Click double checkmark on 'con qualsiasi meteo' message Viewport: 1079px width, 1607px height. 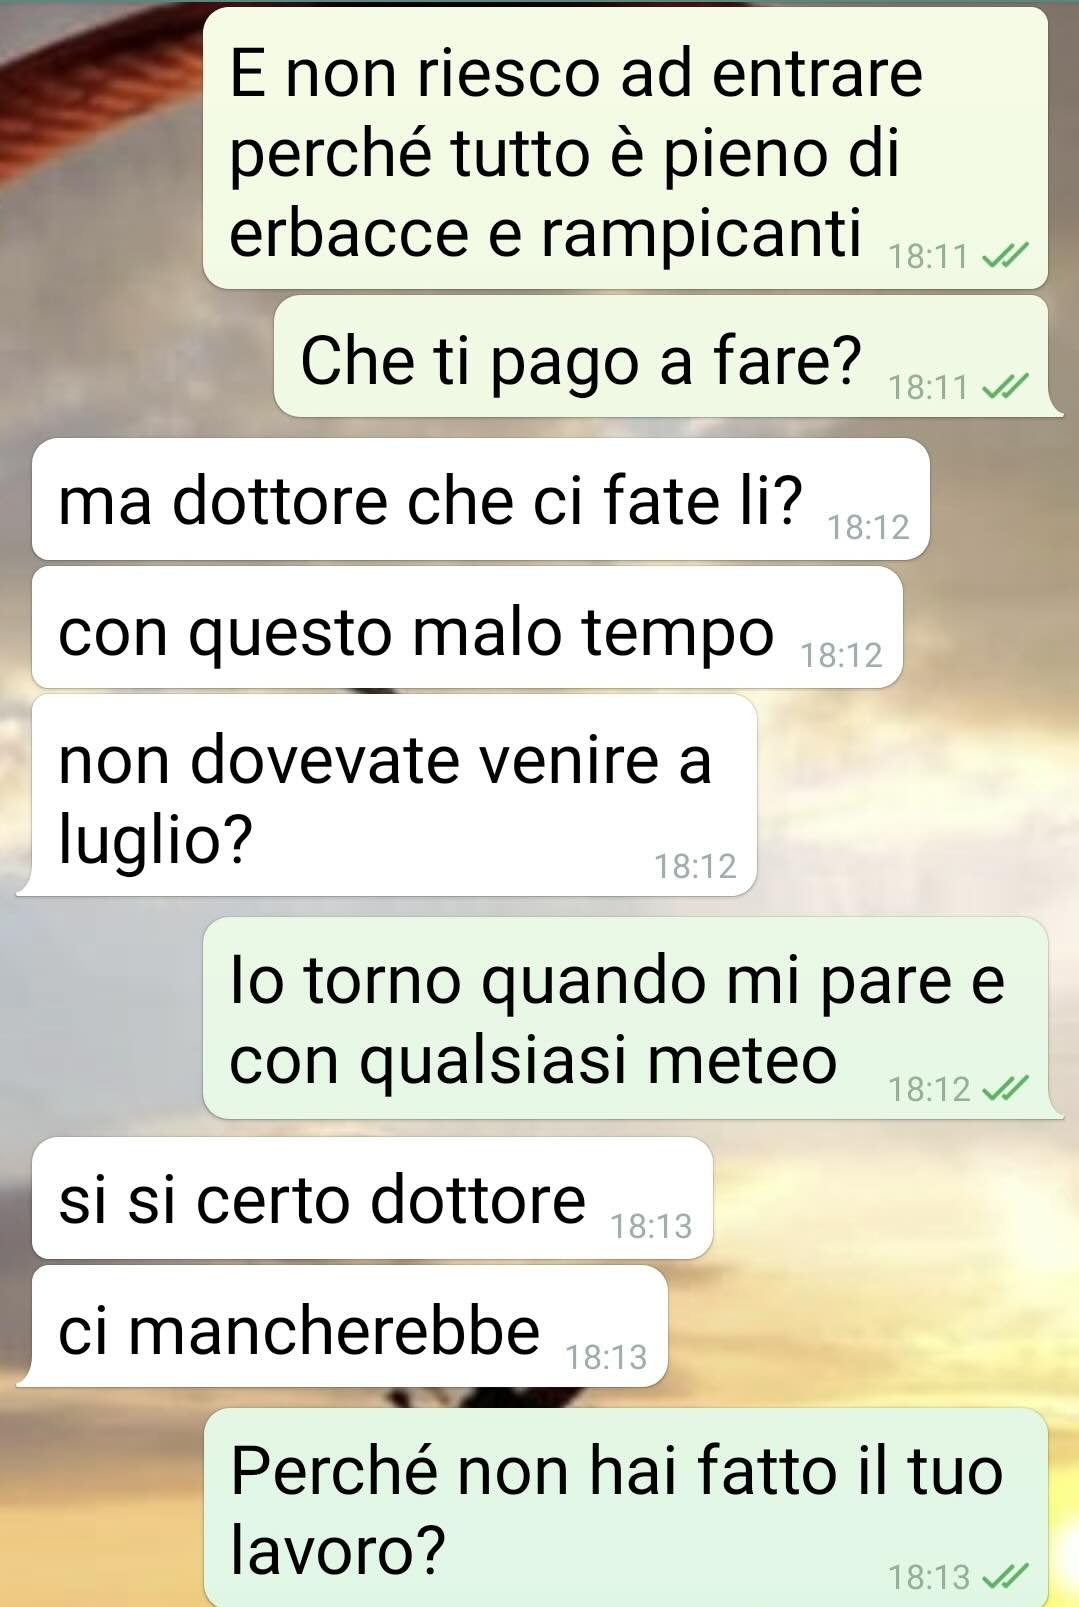[1005, 1089]
